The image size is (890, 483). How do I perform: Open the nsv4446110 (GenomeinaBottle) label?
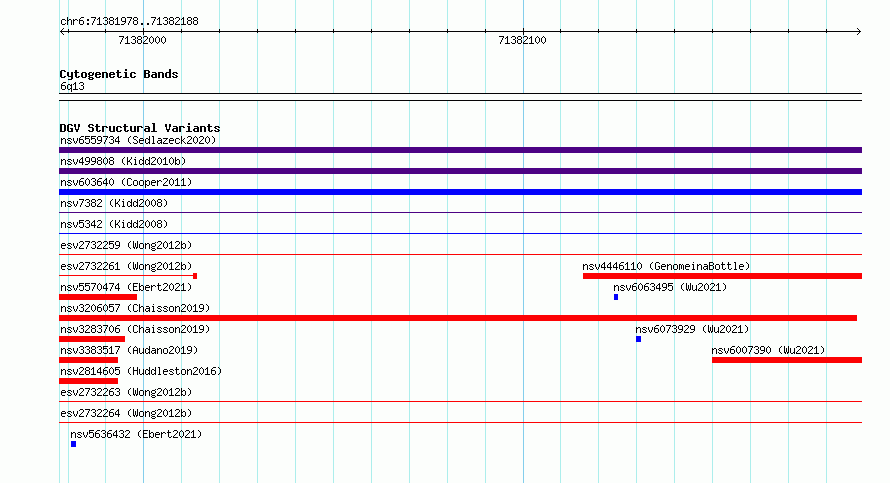666,266
